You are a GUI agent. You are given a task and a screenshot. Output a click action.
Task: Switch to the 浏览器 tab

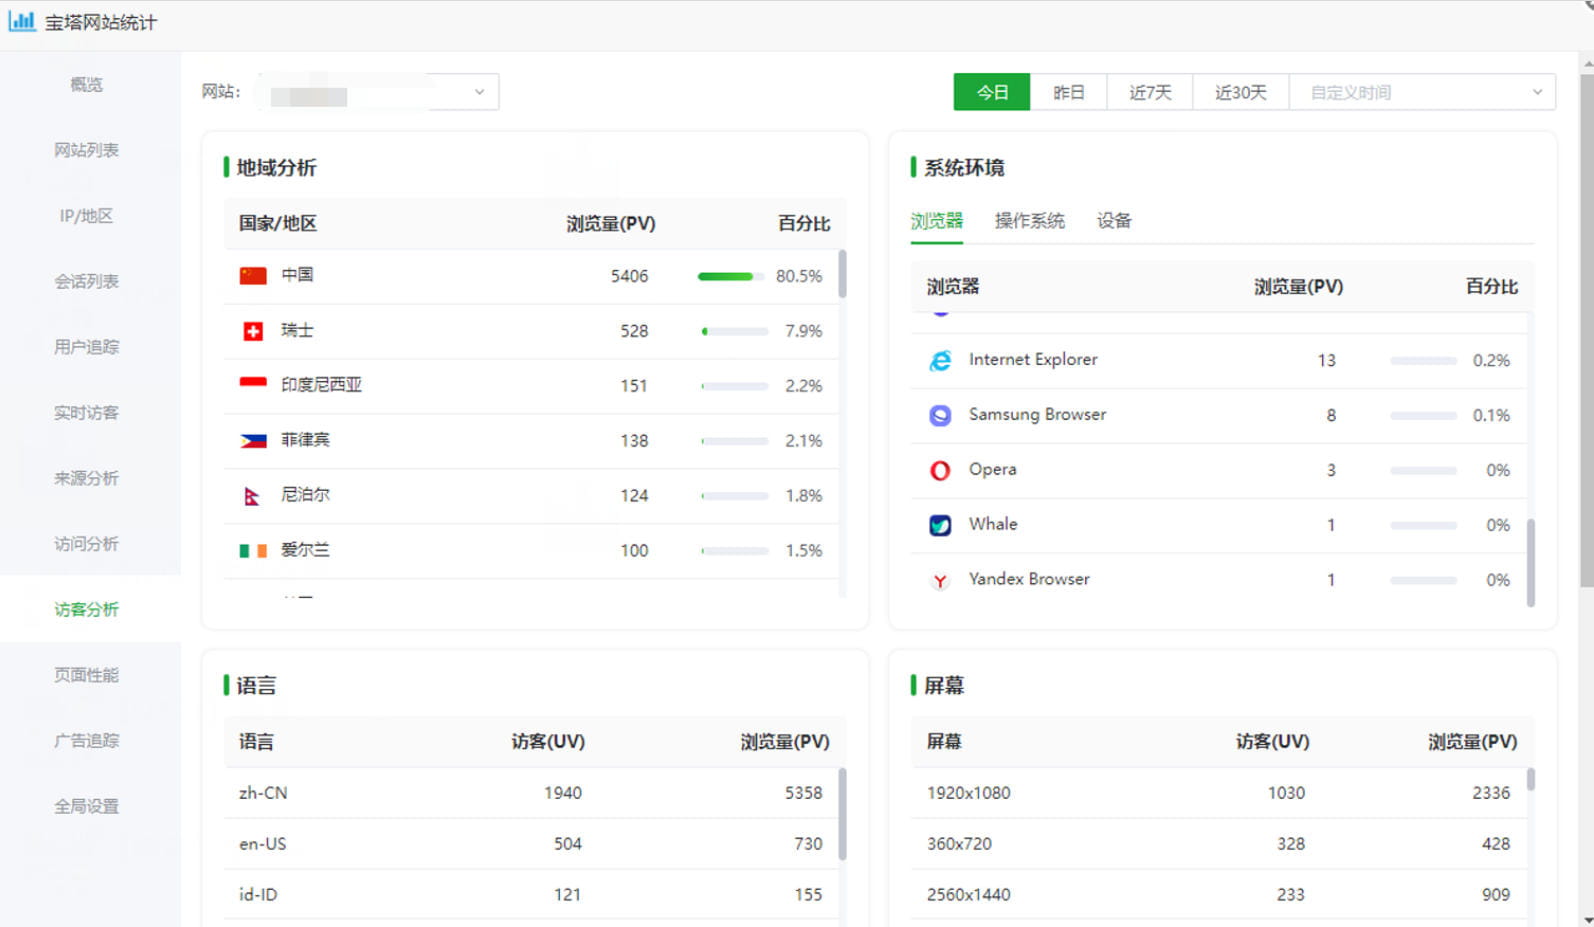point(937,221)
